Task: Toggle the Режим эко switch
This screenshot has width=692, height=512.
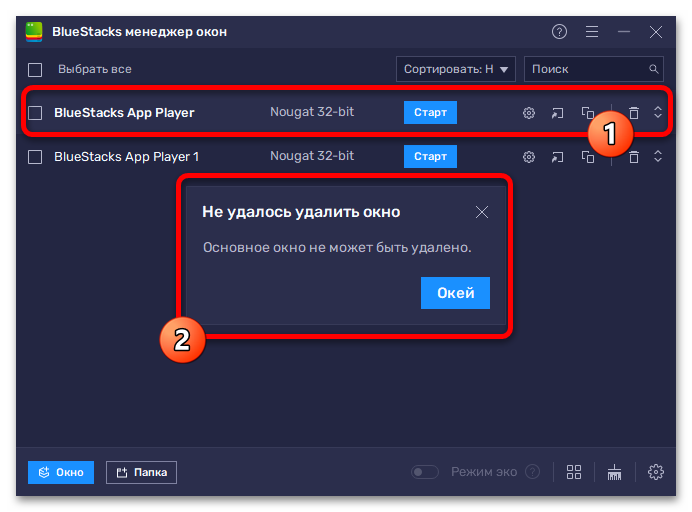Action: pyautogui.click(x=425, y=472)
